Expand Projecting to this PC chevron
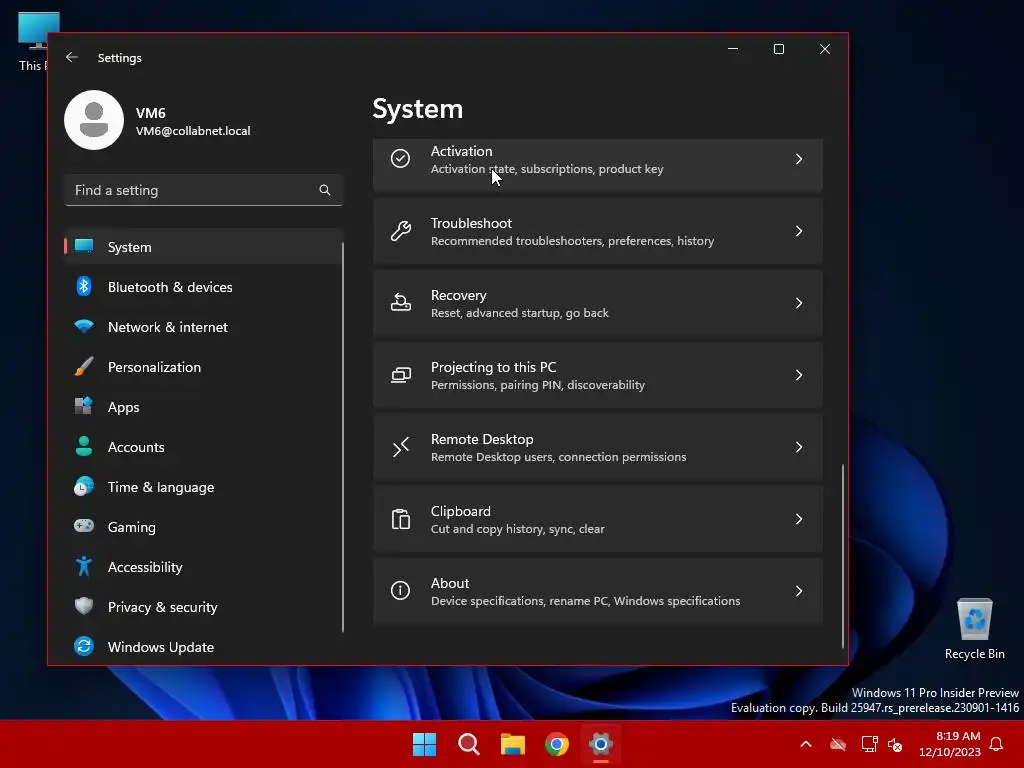 click(798, 375)
